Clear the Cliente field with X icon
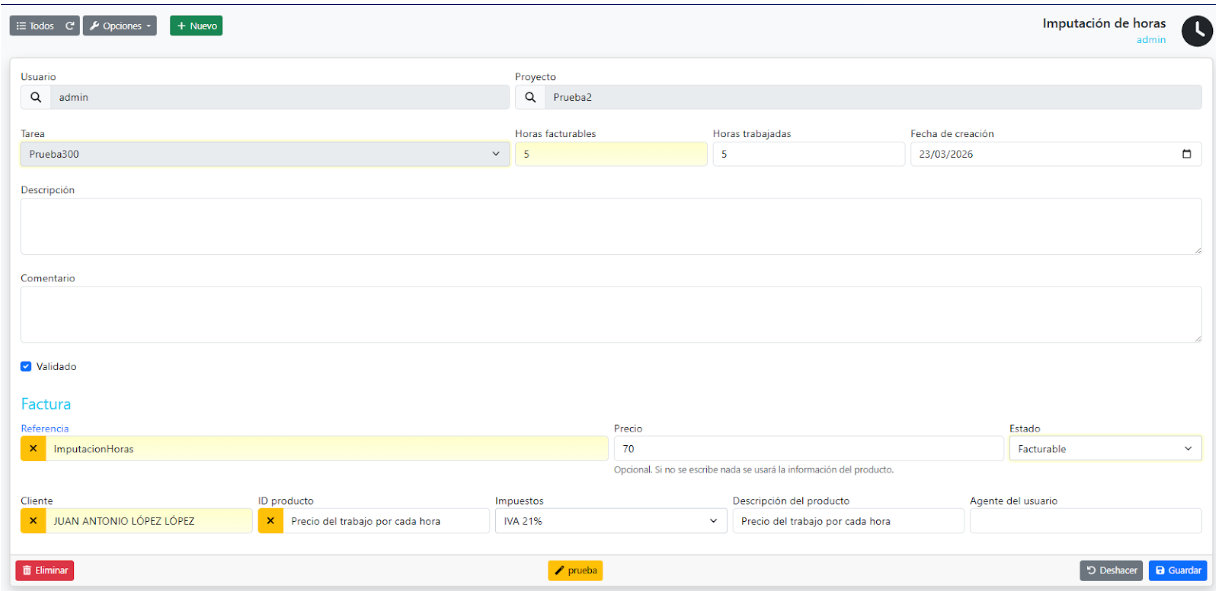 (x=33, y=521)
